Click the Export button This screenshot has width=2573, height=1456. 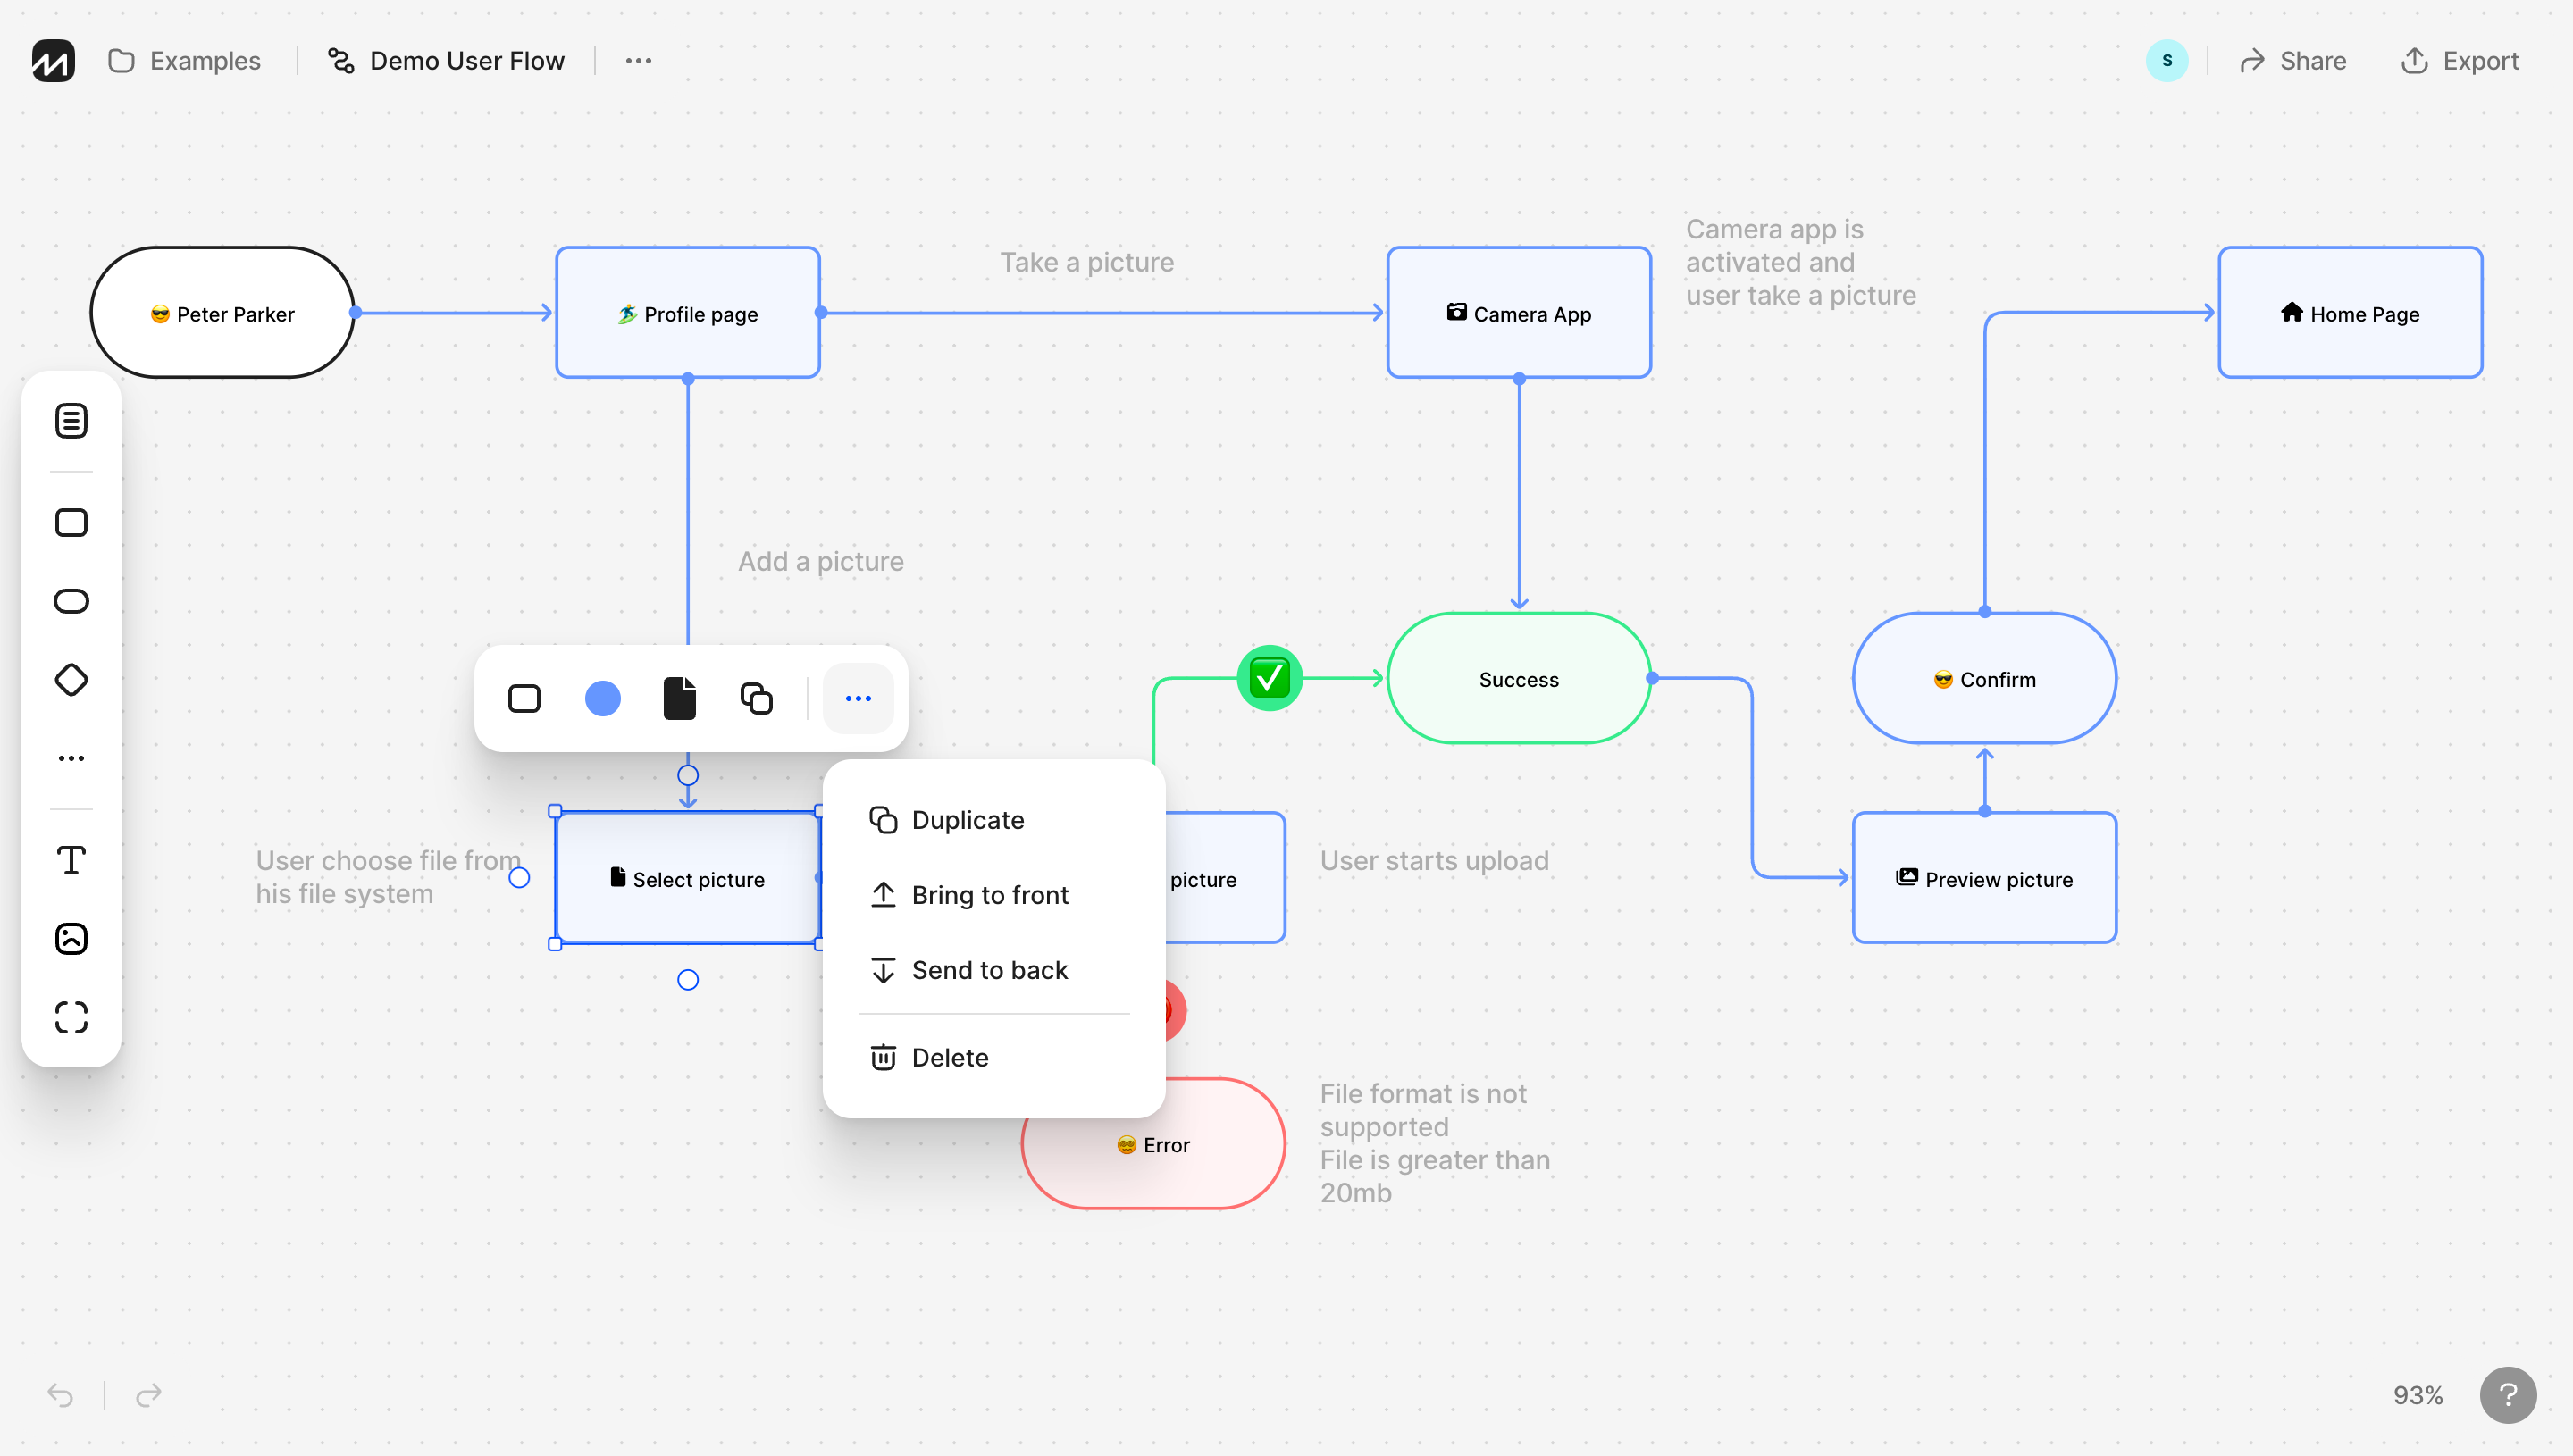pyautogui.click(x=2459, y=61)
